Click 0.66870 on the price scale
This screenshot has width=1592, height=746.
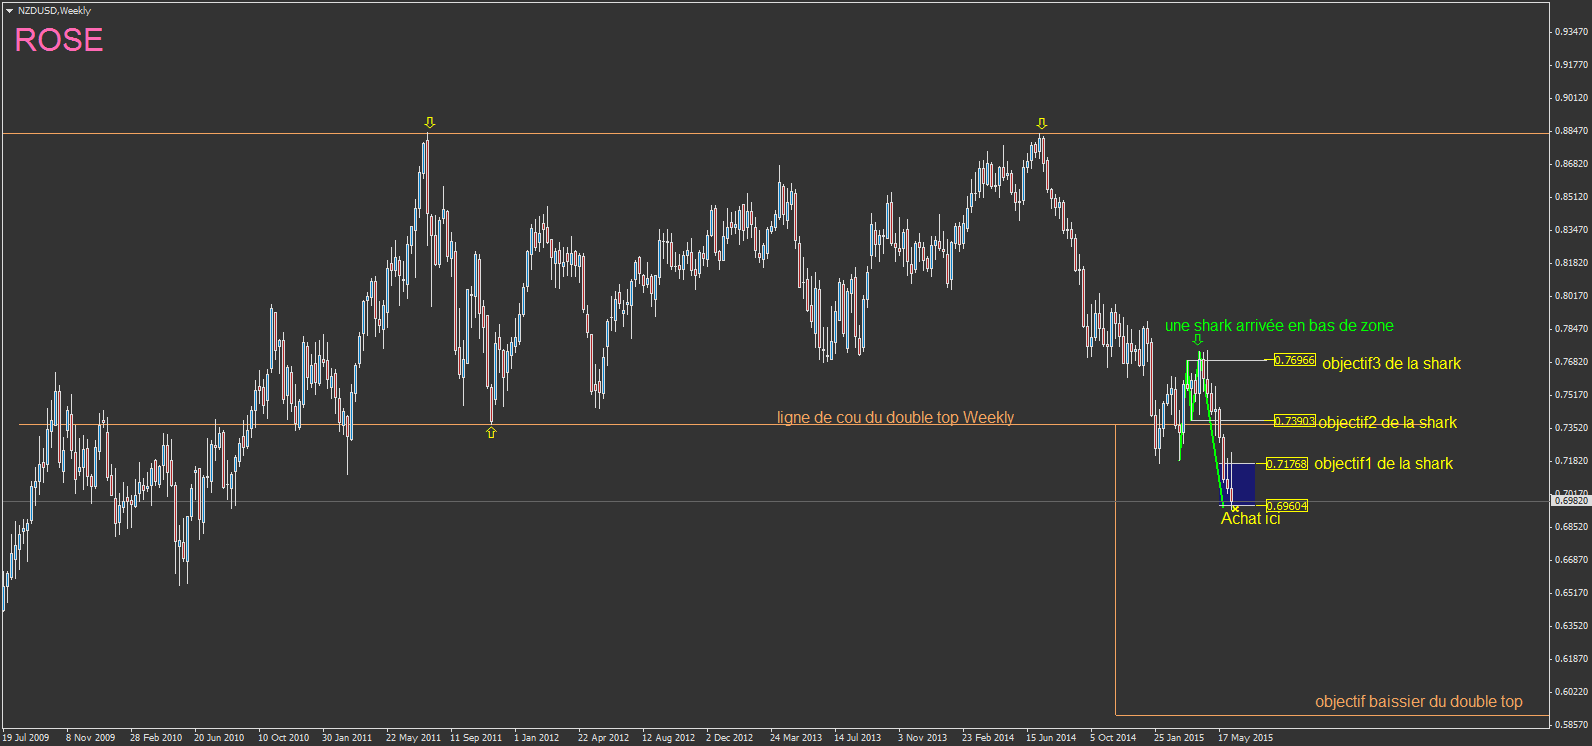click(1570, 560)
